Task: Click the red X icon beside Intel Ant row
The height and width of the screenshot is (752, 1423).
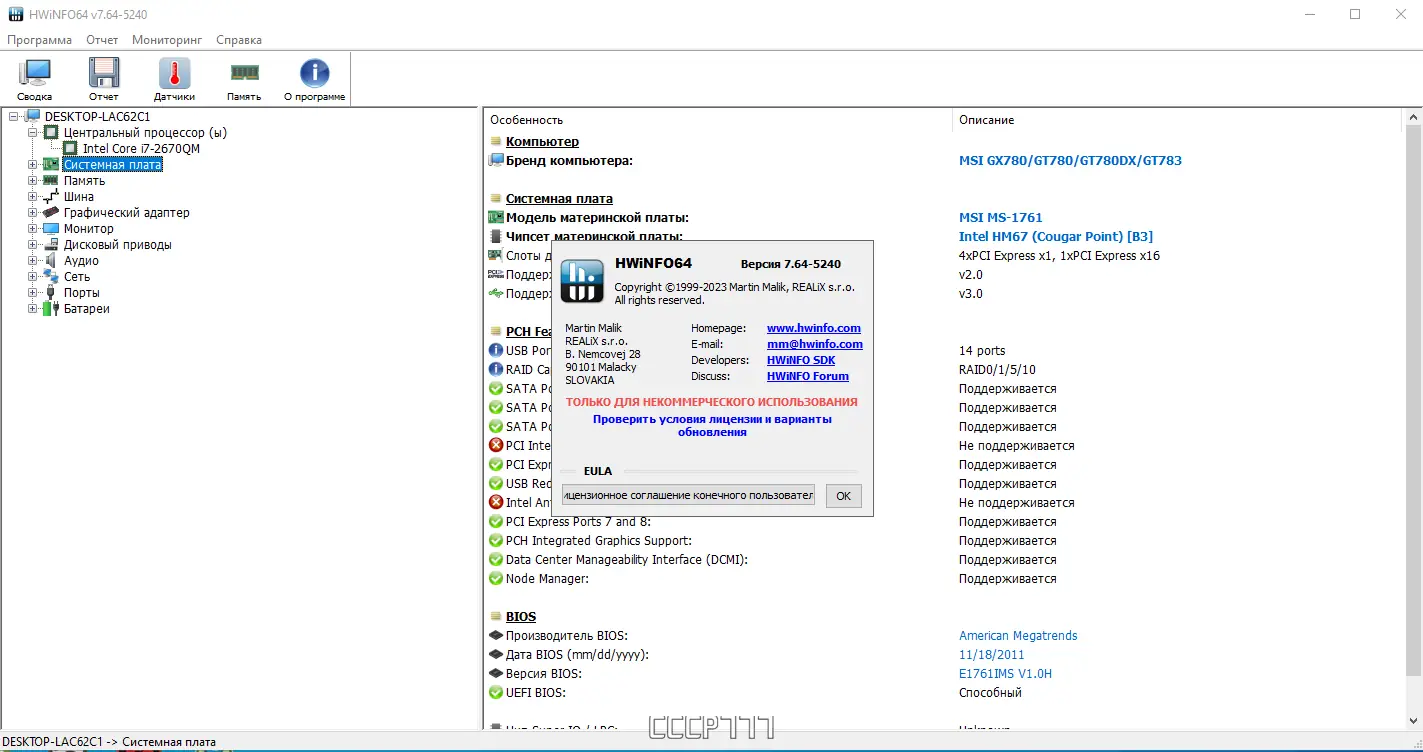Action: (496, 503)
